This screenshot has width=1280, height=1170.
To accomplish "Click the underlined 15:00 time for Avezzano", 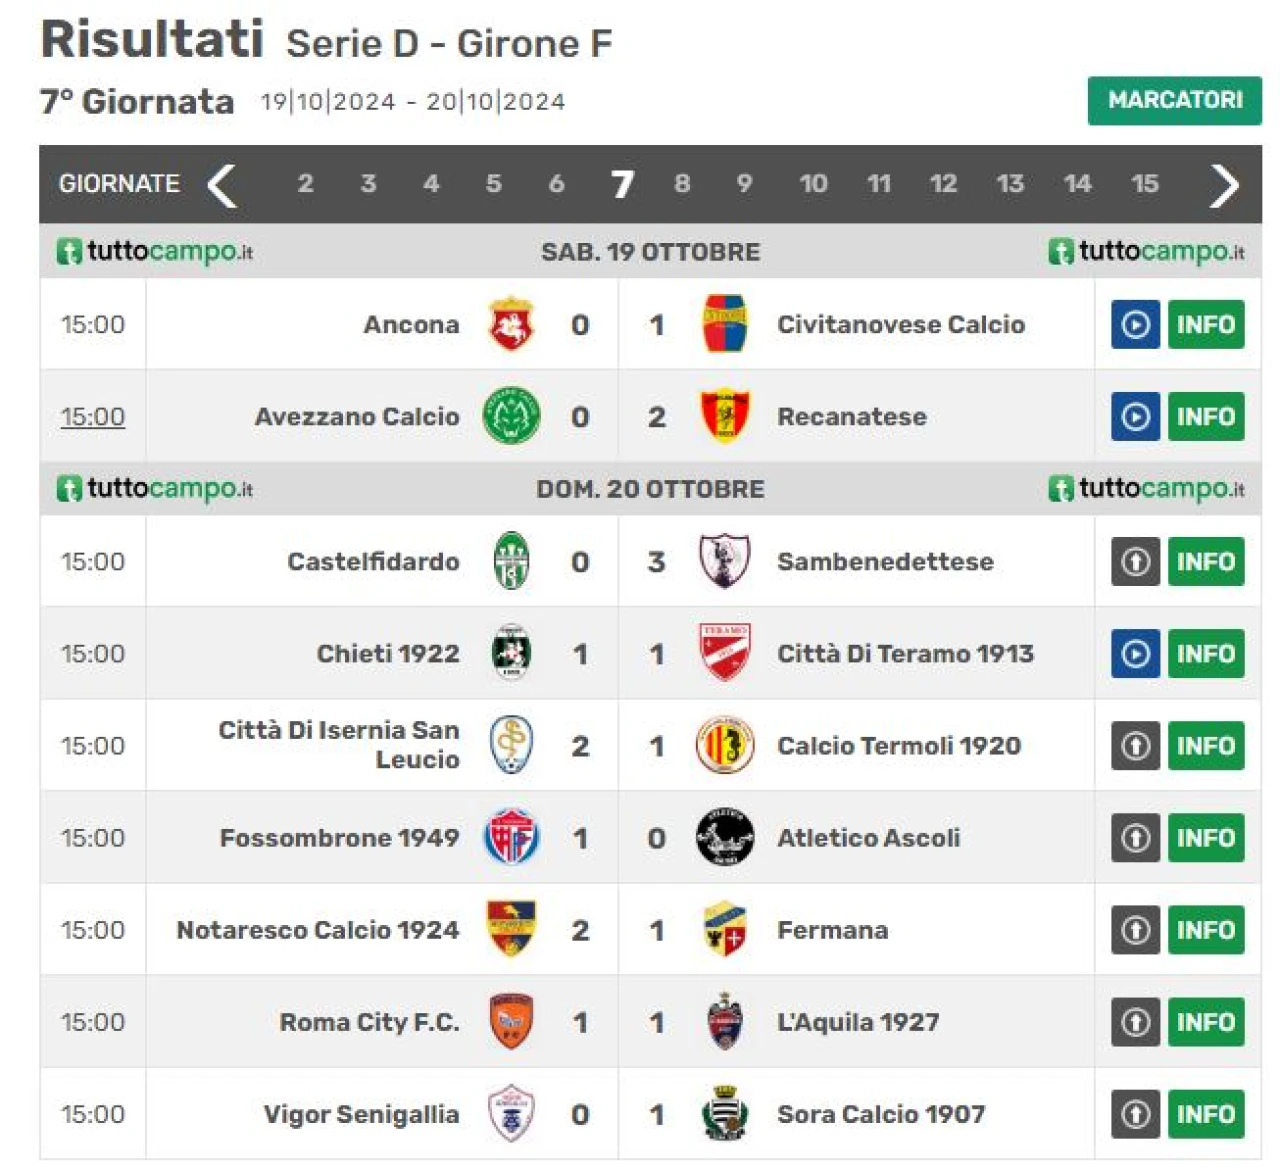I will (93, 416).
